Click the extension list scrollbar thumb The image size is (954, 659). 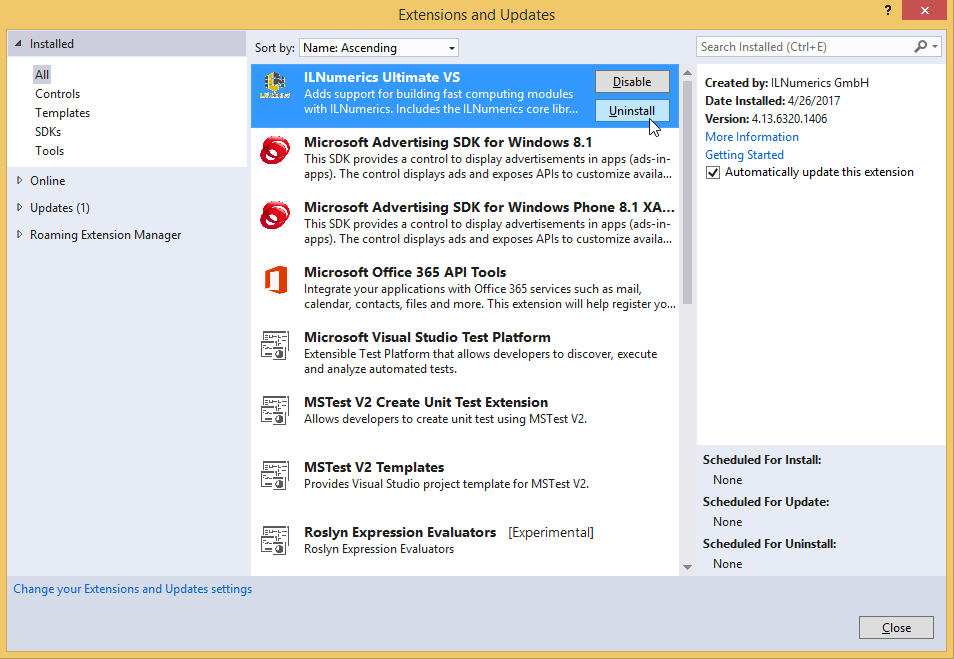click(x=688, y=192)
